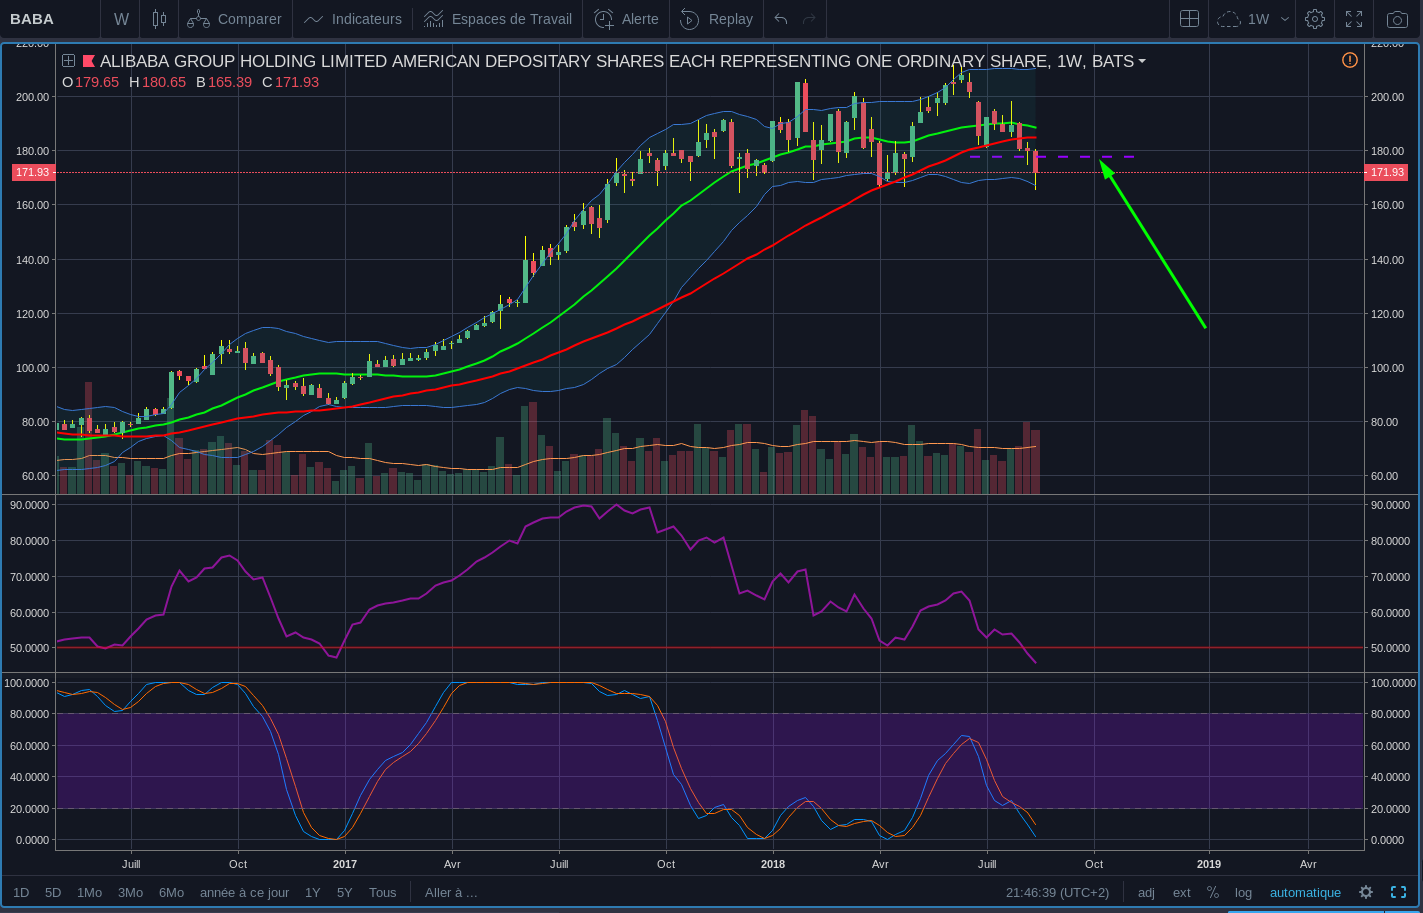The width and height of the screenshot is (1423, 913).
Task: Toggle automatique scale
Action: [1305, 892]
